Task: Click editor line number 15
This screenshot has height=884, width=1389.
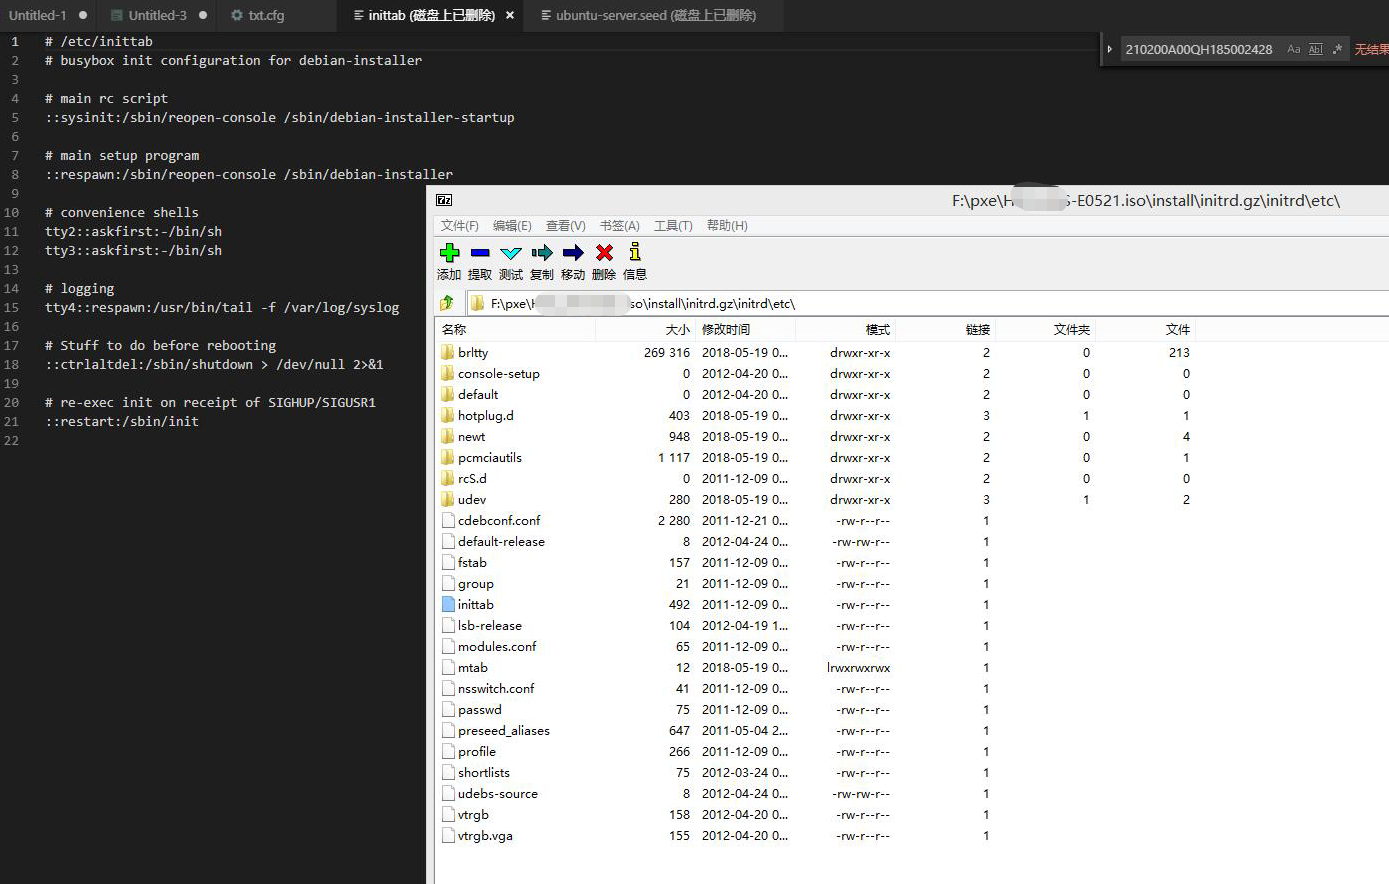Action: (x=12, y=307)
